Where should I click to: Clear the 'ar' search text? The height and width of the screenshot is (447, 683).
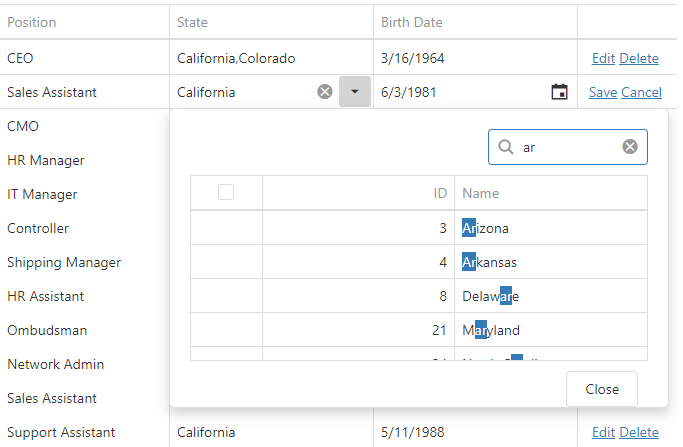(630, 147)
